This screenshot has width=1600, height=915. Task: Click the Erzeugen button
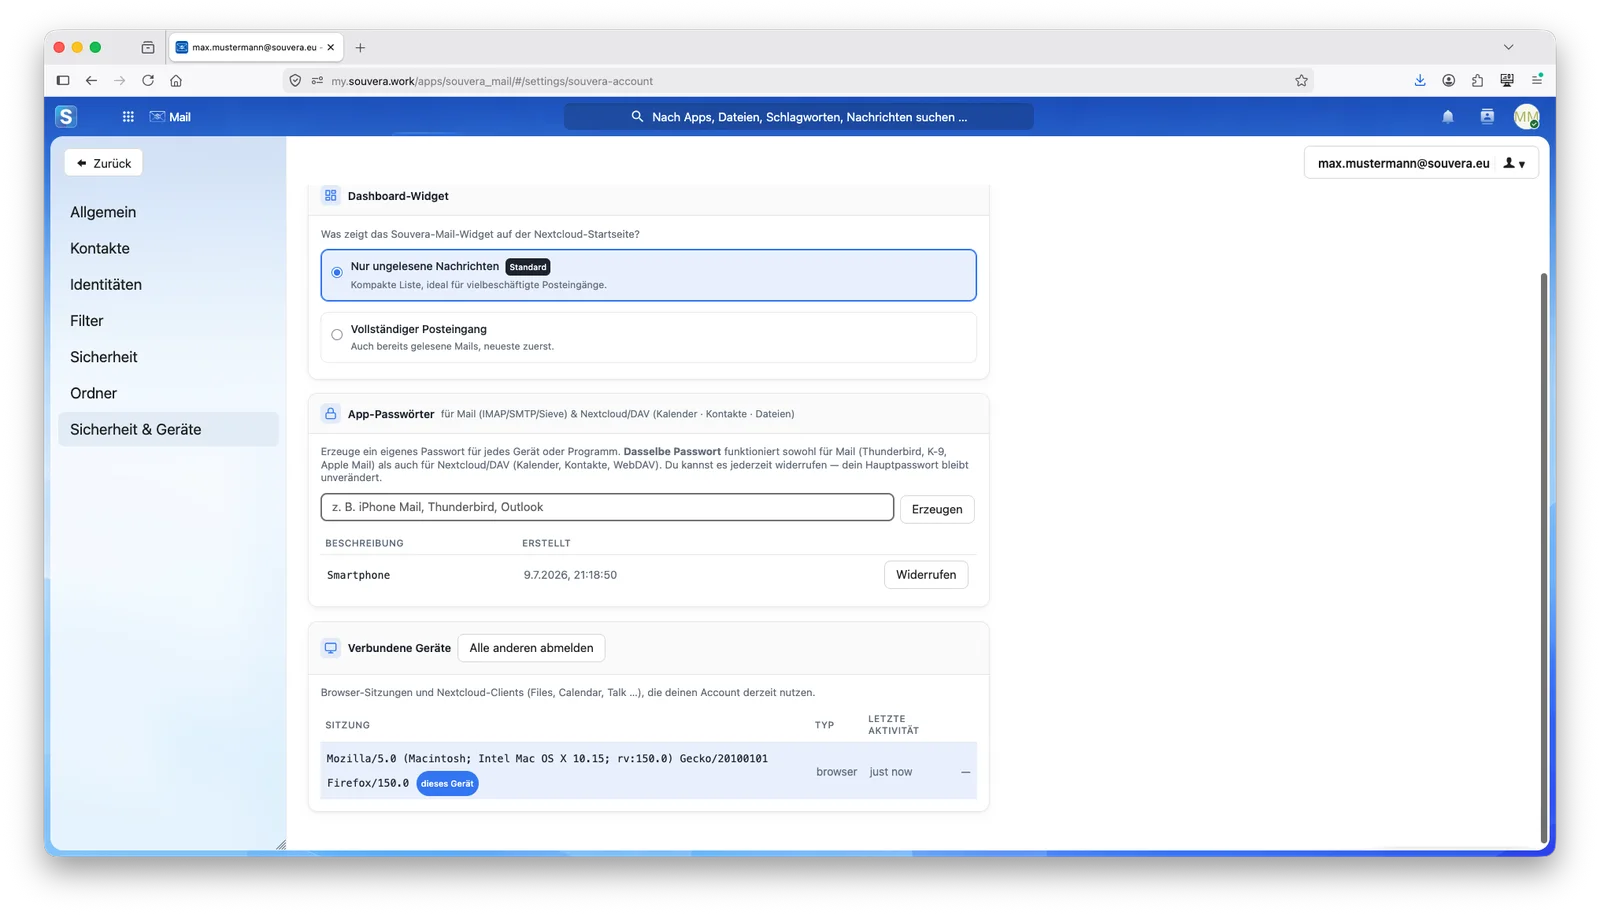click(x=937, y=509)
